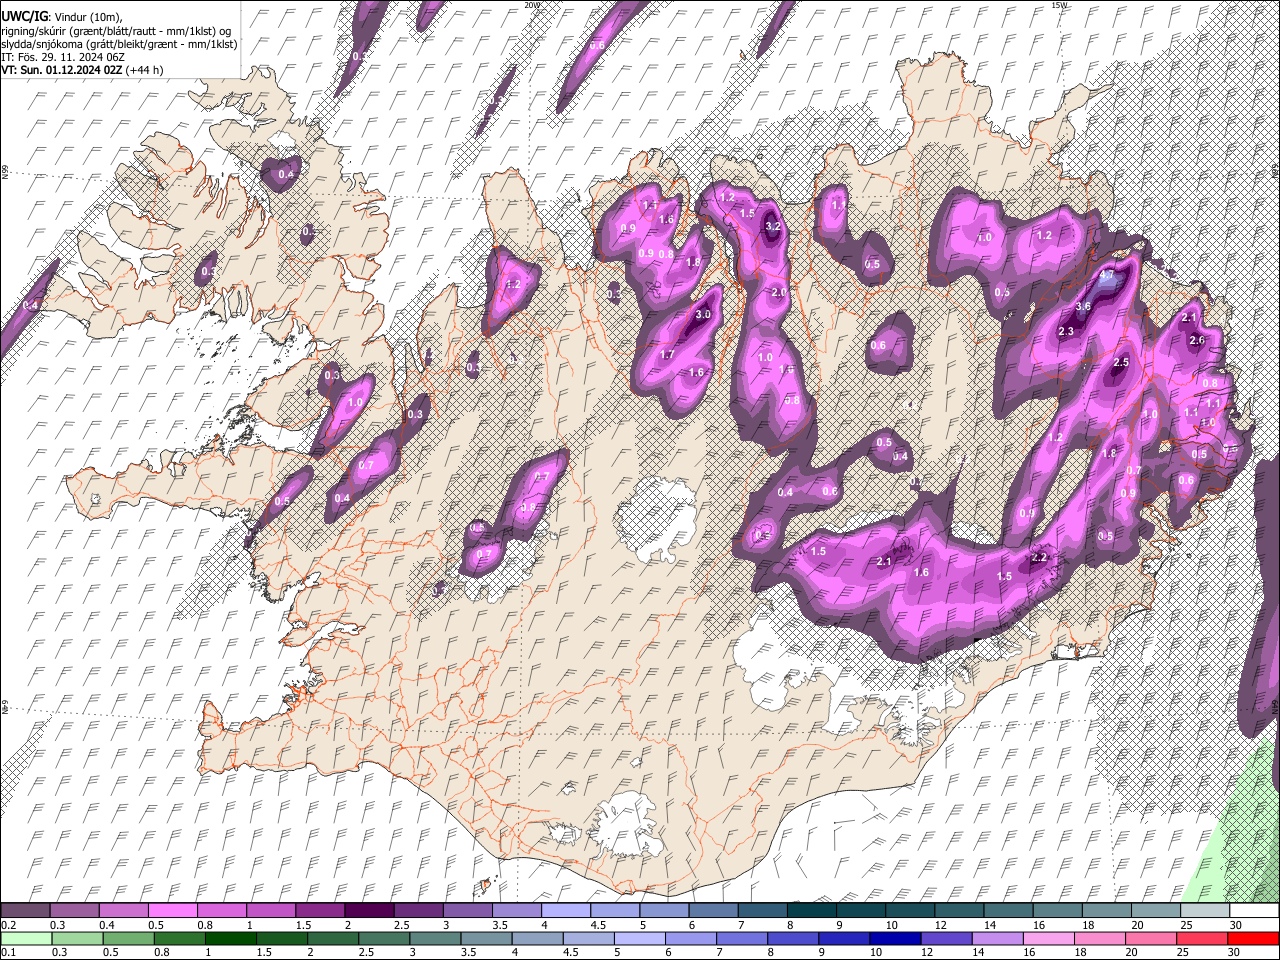The image size is (1280, 960).
Task: Click the UWC/IG title text
Action: pyautogui.click(x=24, y=15)
